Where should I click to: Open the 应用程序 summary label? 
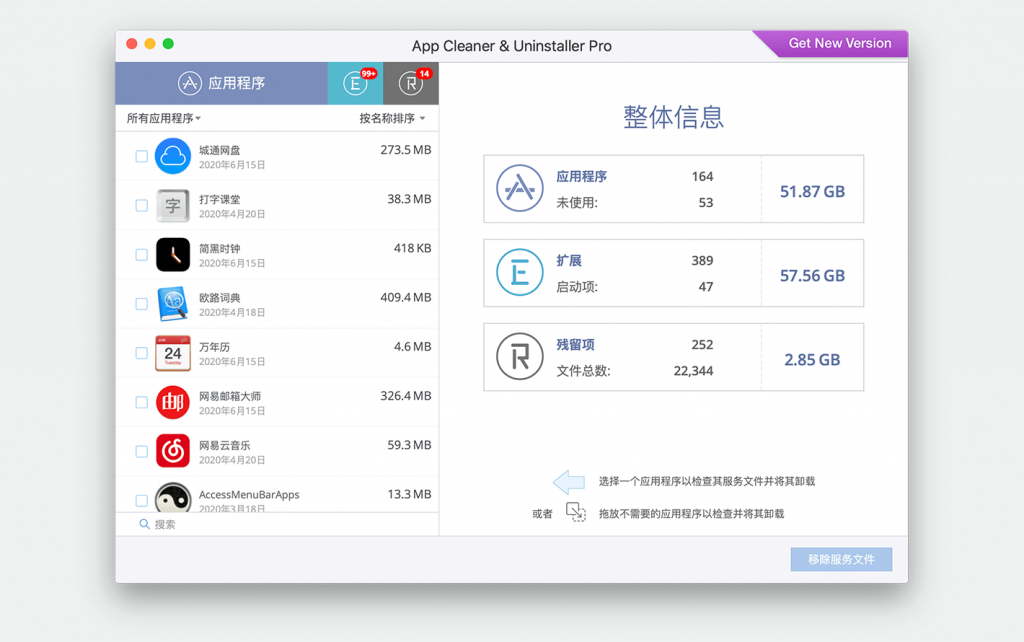tap(581, 176)
